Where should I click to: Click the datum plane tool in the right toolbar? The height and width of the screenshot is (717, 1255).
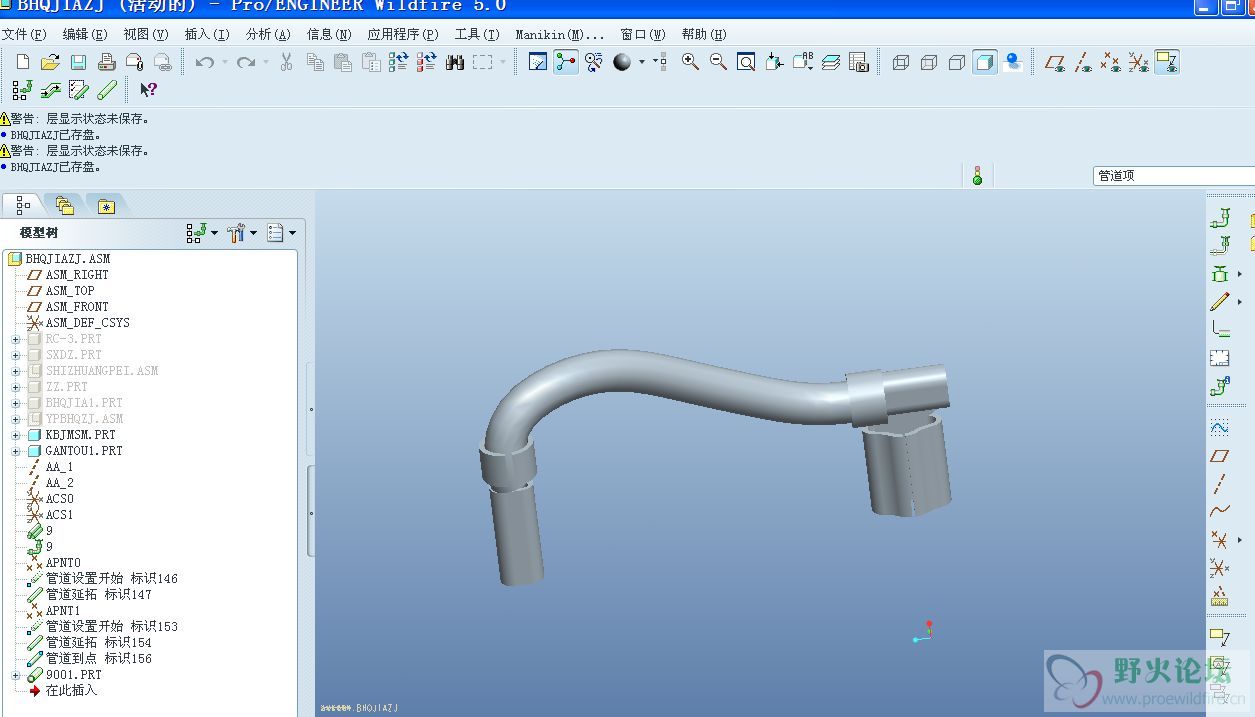[x=1219, y=456]
